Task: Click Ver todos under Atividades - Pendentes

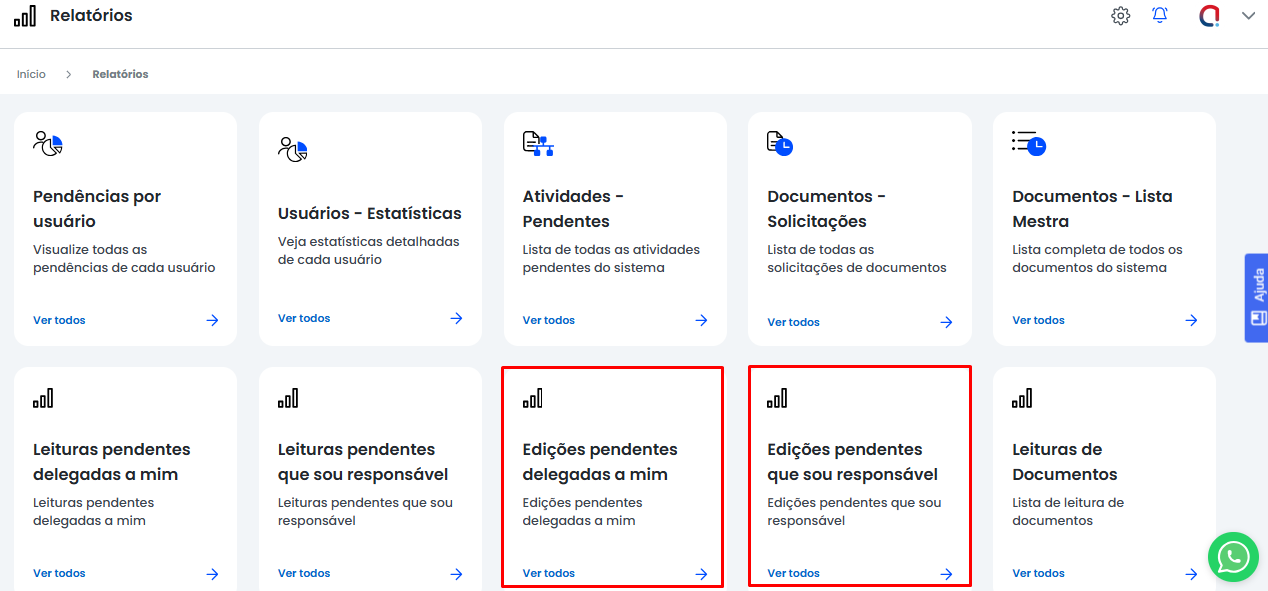Action: pyautogui.click(x=548, y=320)
